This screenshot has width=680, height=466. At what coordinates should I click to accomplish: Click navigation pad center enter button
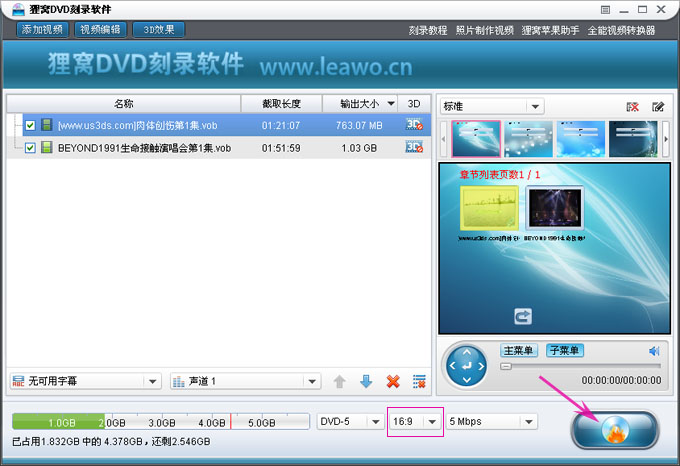467,366
